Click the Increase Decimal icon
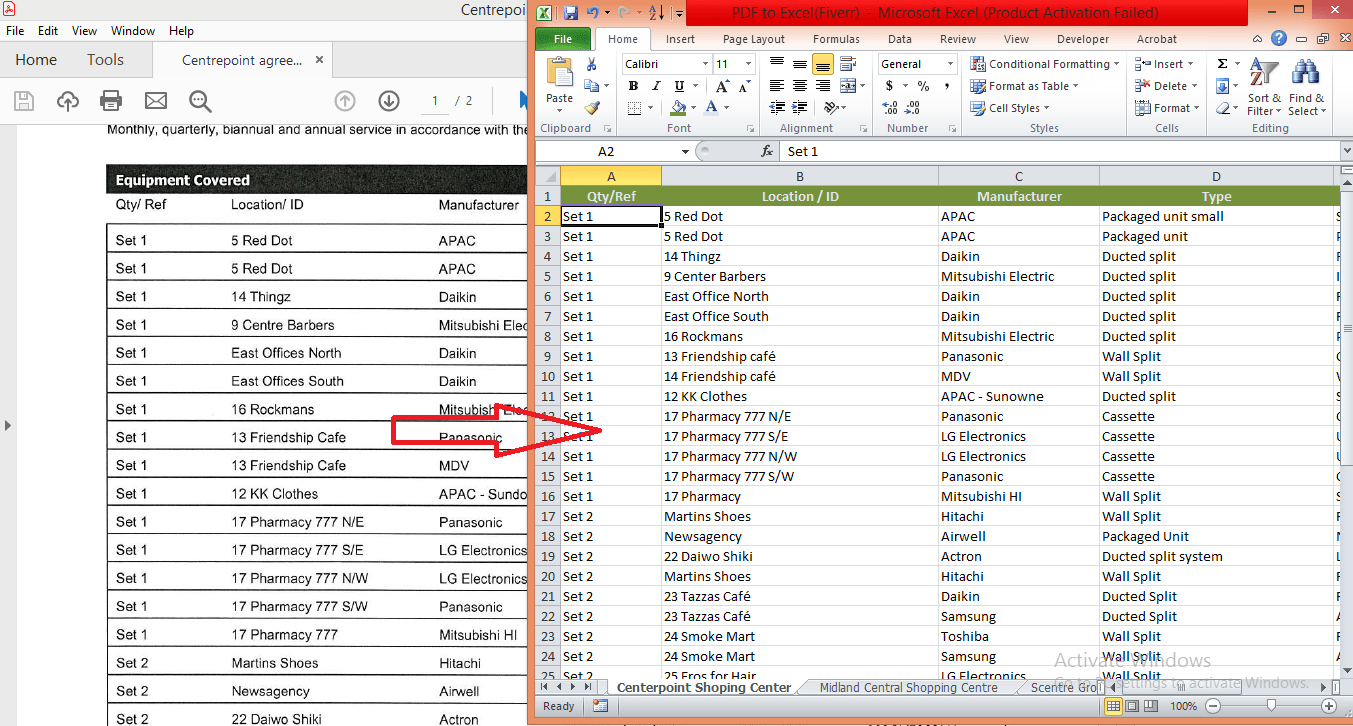Viewport: 1353px width, 726px height. click(x=891, y=108)
